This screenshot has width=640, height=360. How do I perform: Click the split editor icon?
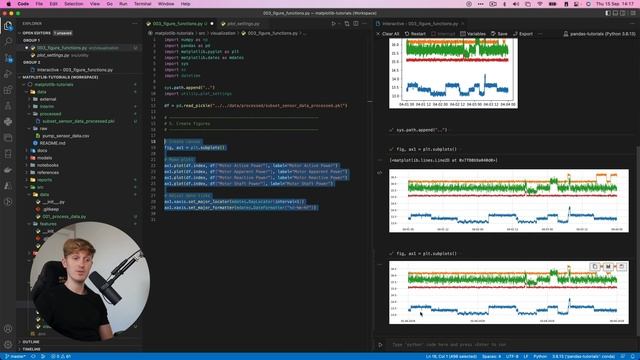click(356, 24)
